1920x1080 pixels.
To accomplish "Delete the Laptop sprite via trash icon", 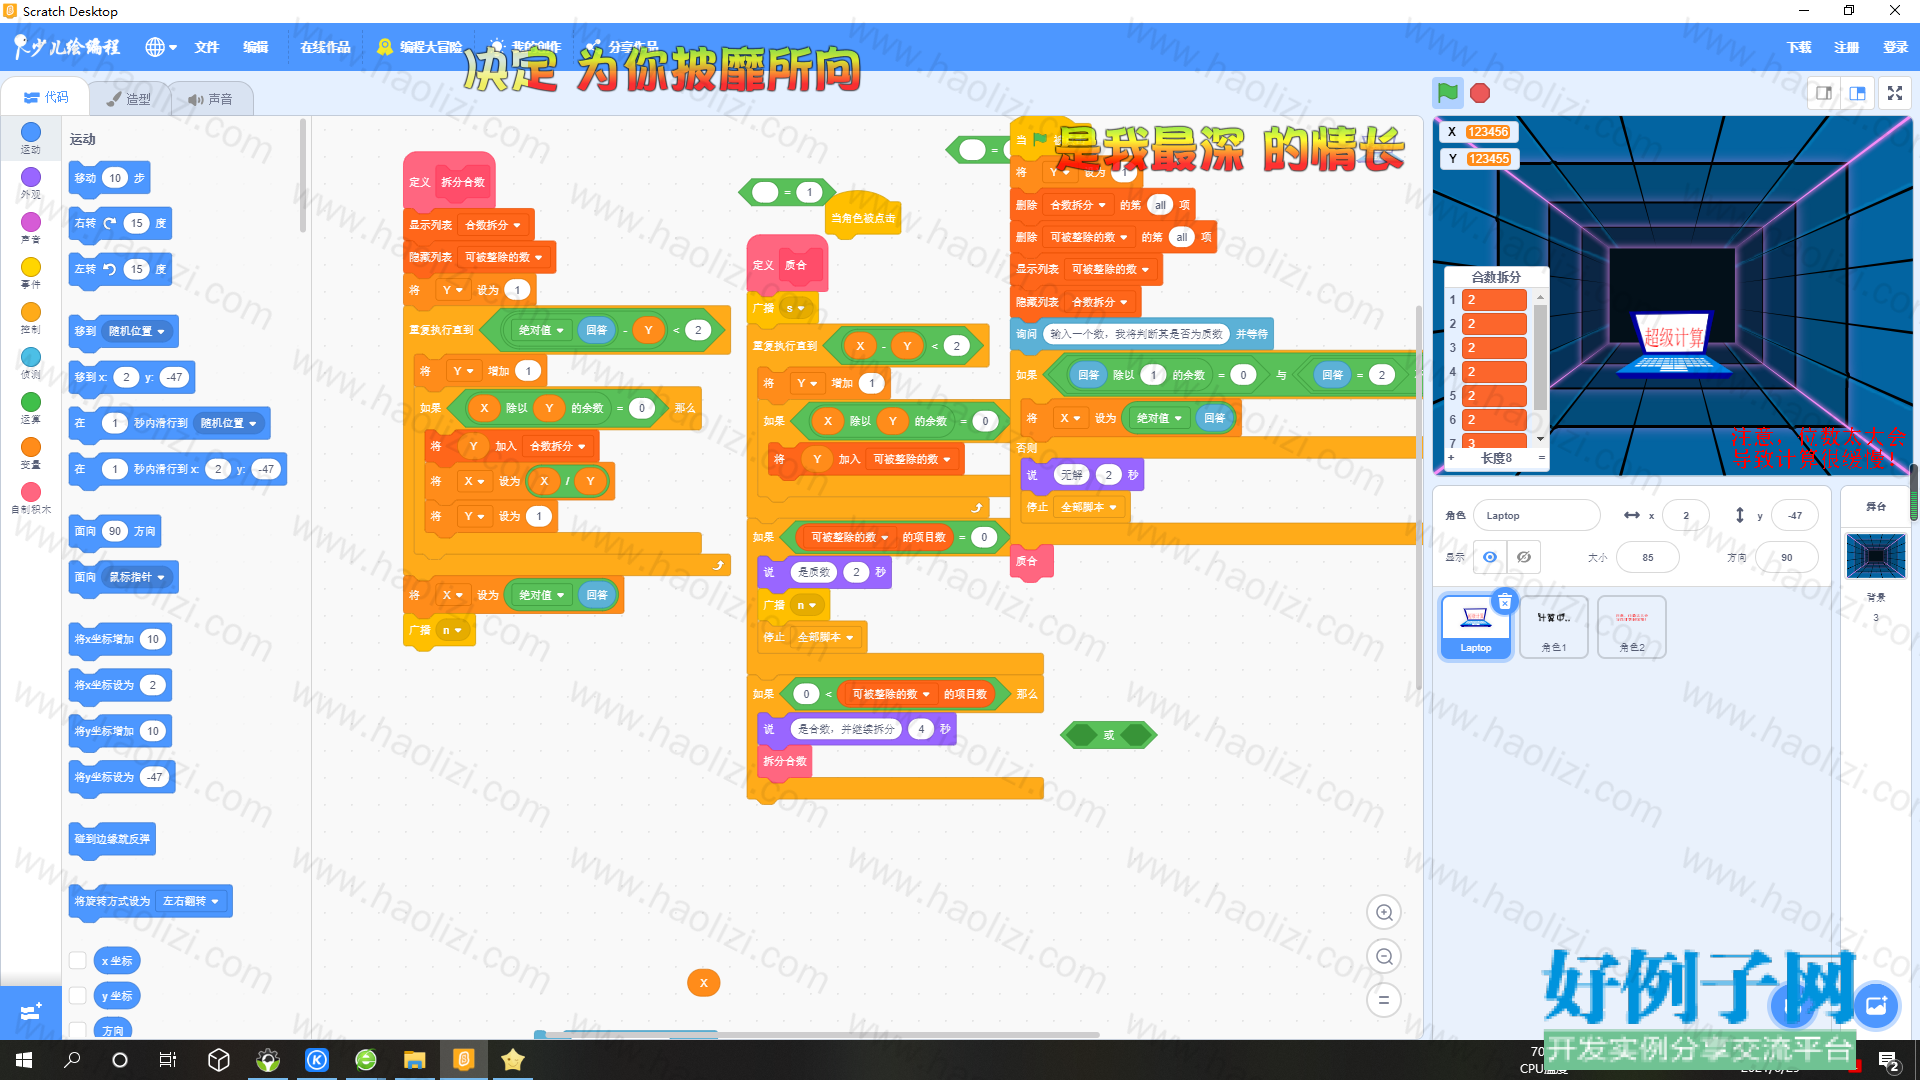I will (1504, 602).
